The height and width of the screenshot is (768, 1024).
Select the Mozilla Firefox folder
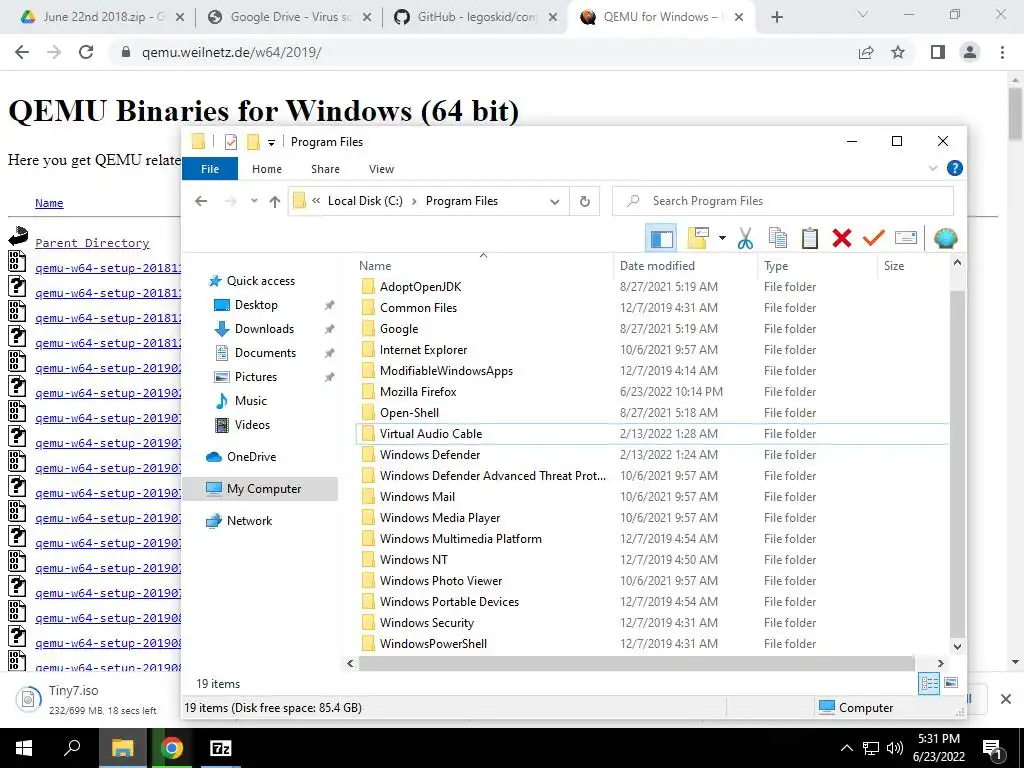point(418,392)
